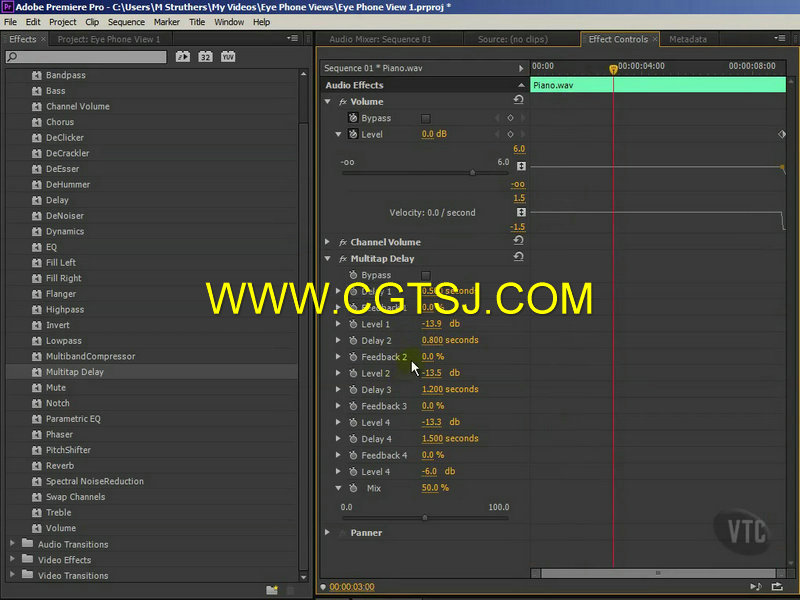
Task: Click the Mix slider handle
Action: click(424, 518)
